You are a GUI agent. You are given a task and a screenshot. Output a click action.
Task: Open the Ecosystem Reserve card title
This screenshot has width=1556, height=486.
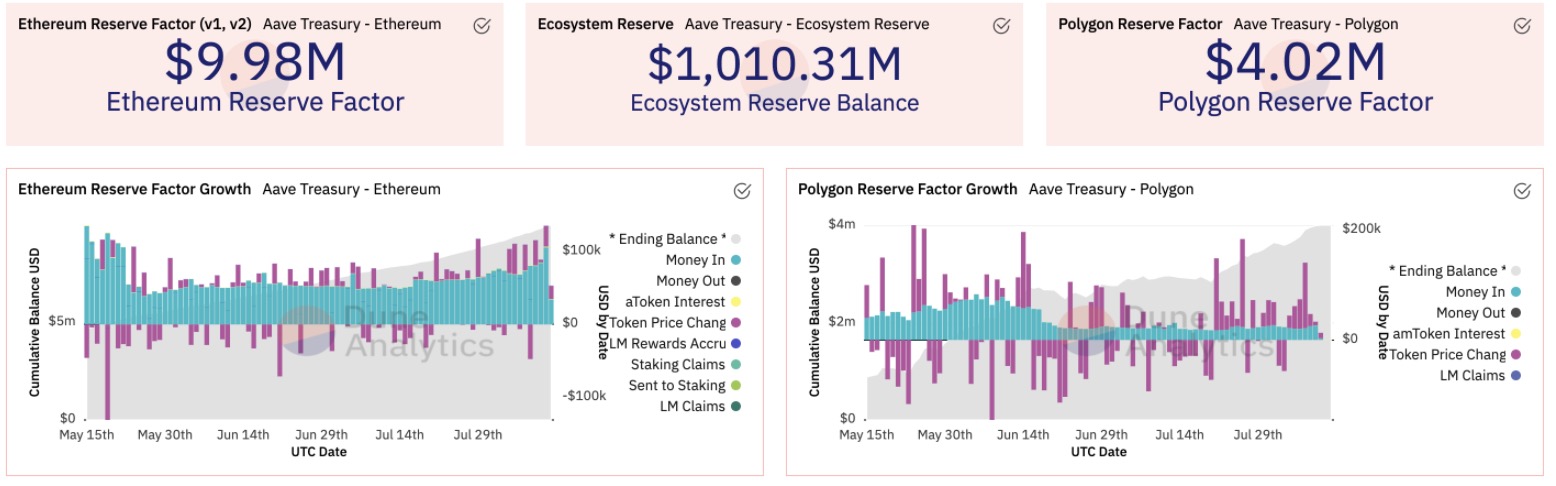click(606, 24)
